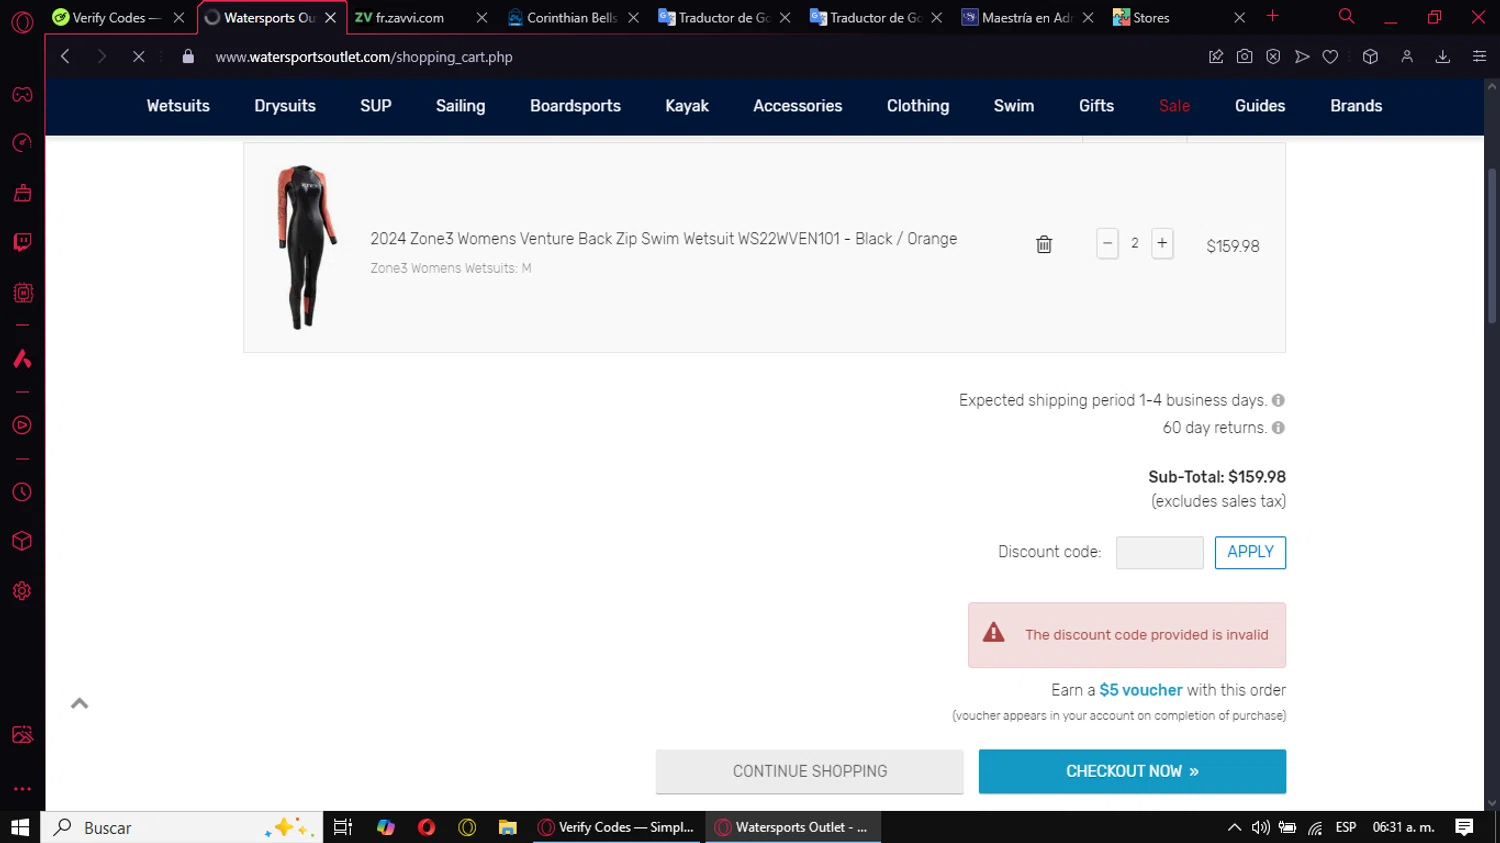Open File Explorer from taskbar
Viewport: 1500px width, 843px height.
coord(508,827)
